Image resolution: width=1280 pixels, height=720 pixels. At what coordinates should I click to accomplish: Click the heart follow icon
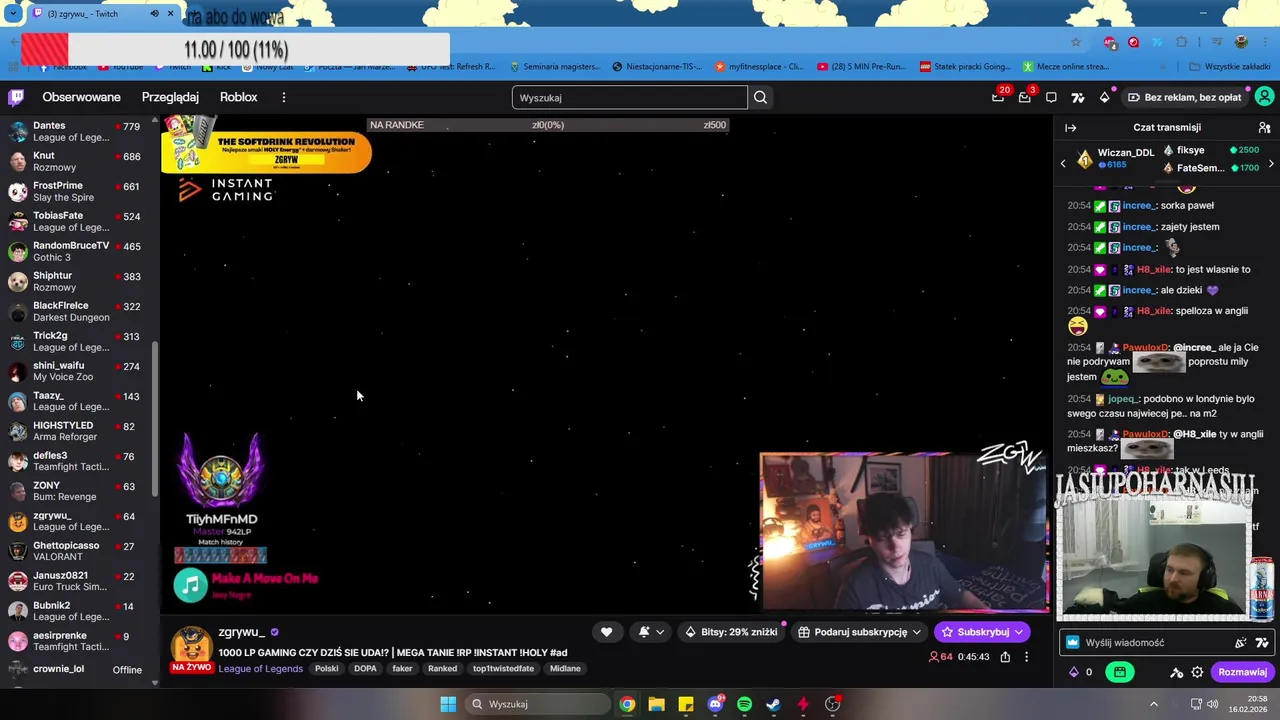(x=606, y=632)
